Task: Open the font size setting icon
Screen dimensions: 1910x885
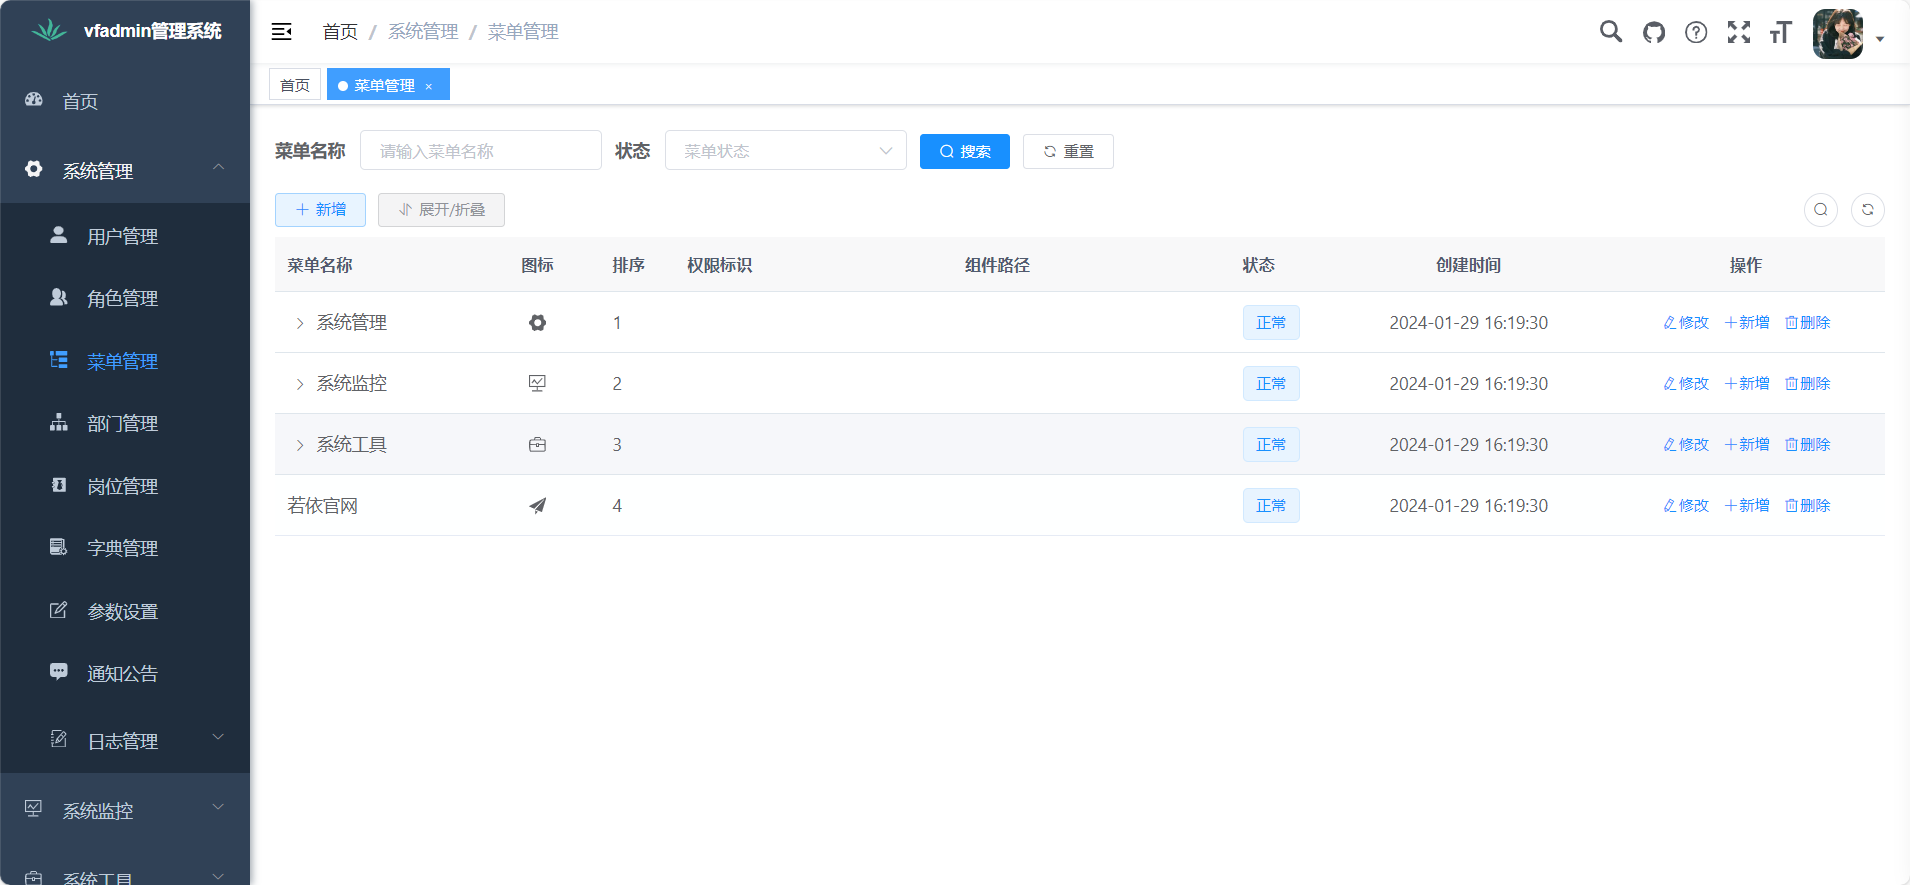Action: coord(1781,32)
